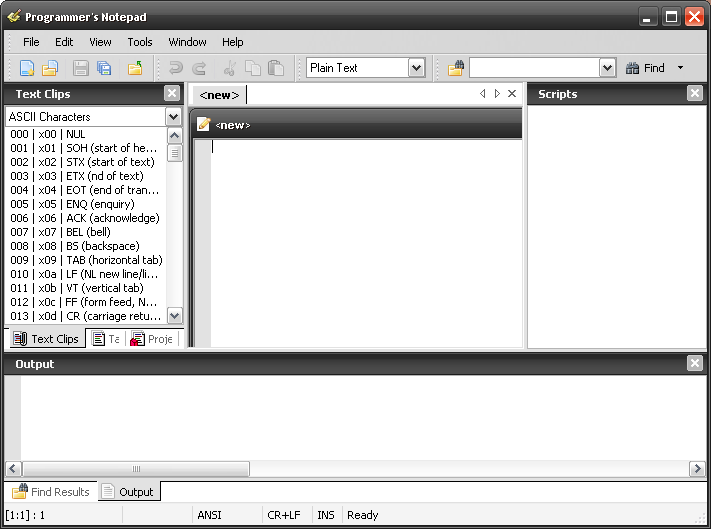This screenshot has width=711, height=529.
Task: Click the Open Project folder icon
Action: click(135, 68)
